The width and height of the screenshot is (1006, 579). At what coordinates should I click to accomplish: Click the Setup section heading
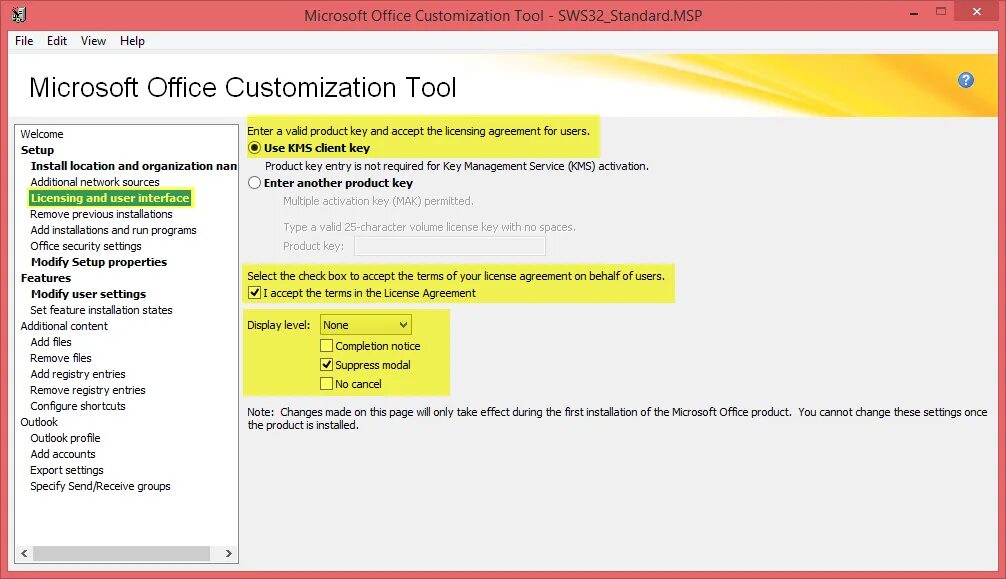click(37, 150)
